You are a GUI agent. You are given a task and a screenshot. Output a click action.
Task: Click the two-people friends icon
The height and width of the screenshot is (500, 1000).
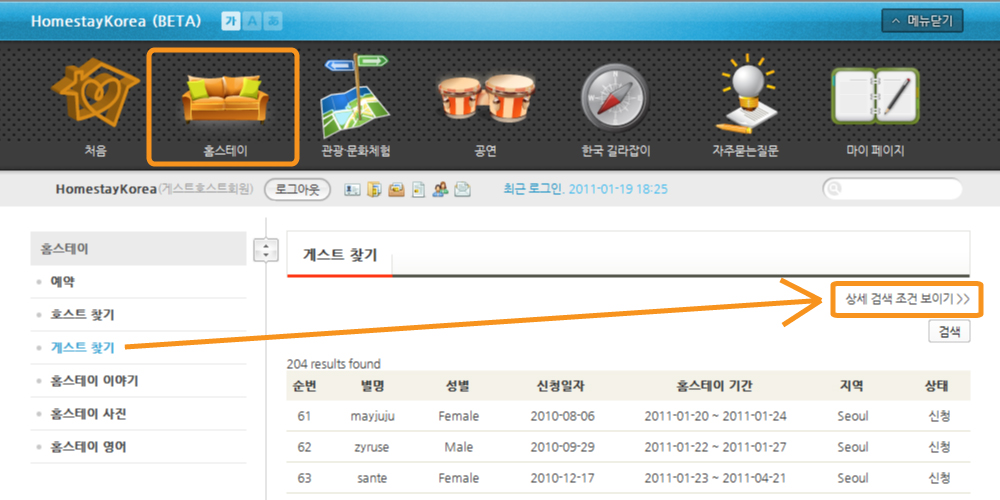tap(440, 189)
